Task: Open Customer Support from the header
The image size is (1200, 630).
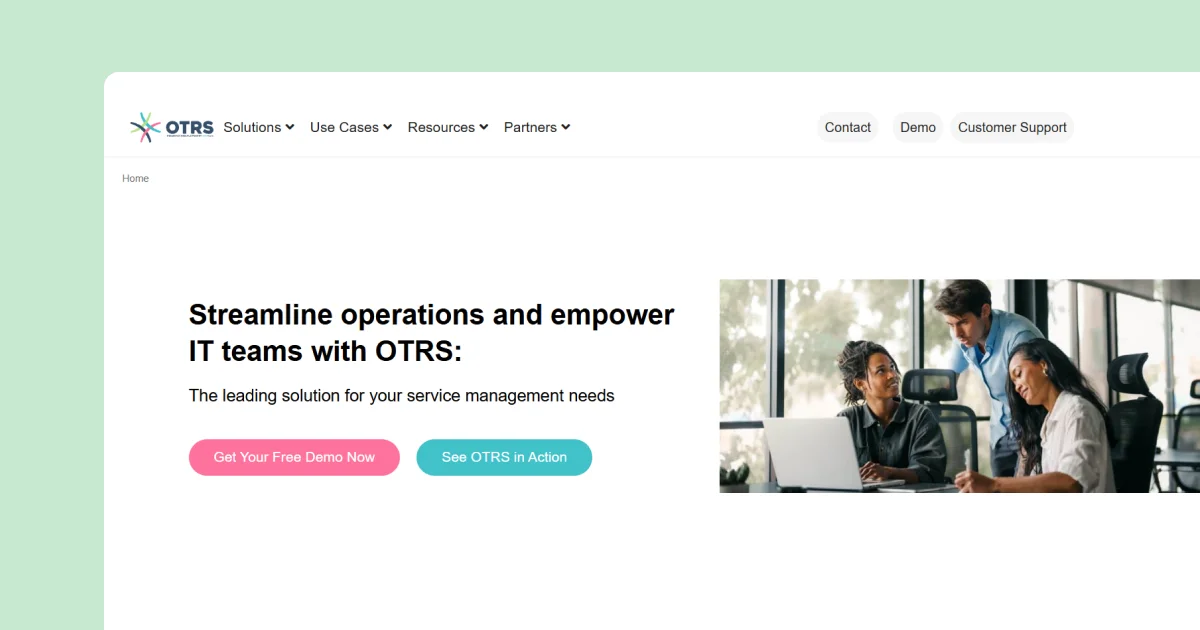Action: tap(1012, 127)
